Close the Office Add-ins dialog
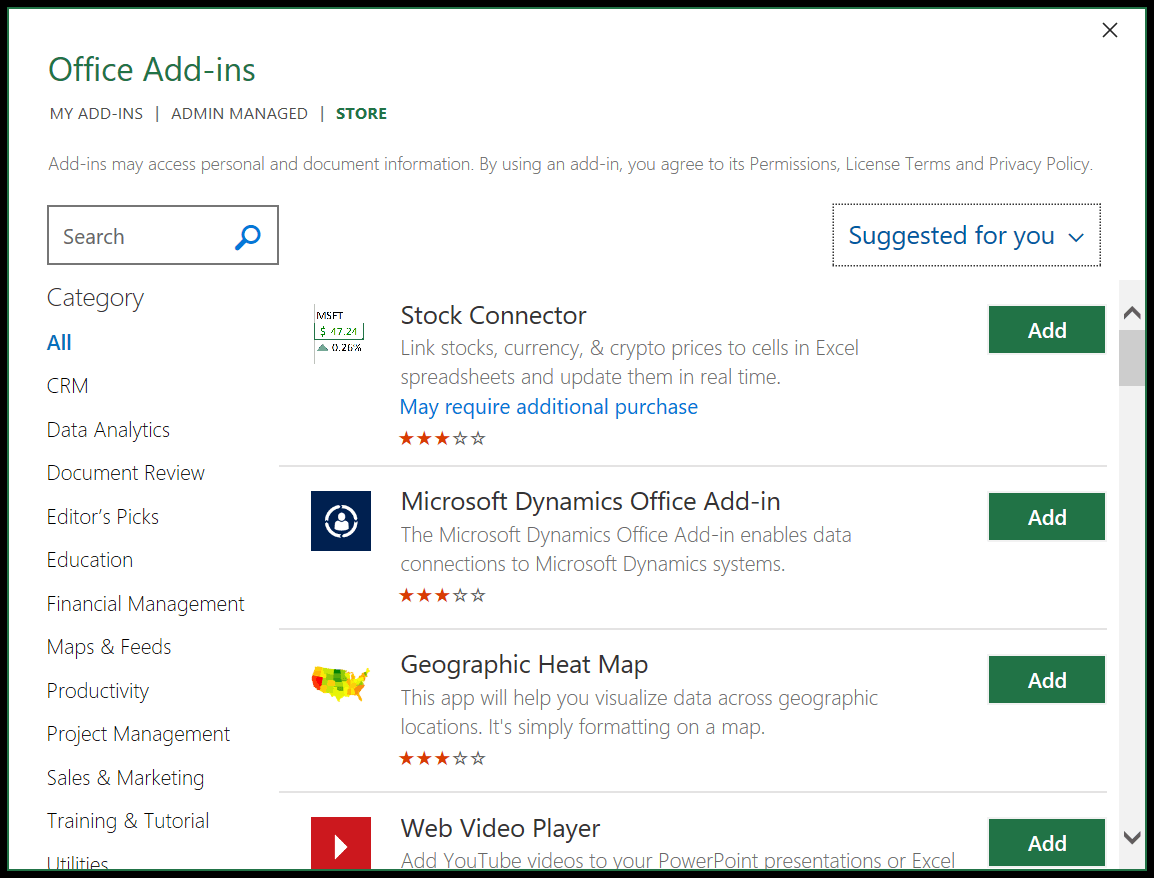The width and height of the screenshot is (1154, 878). pyautogui.click(x=1110, y=30)
